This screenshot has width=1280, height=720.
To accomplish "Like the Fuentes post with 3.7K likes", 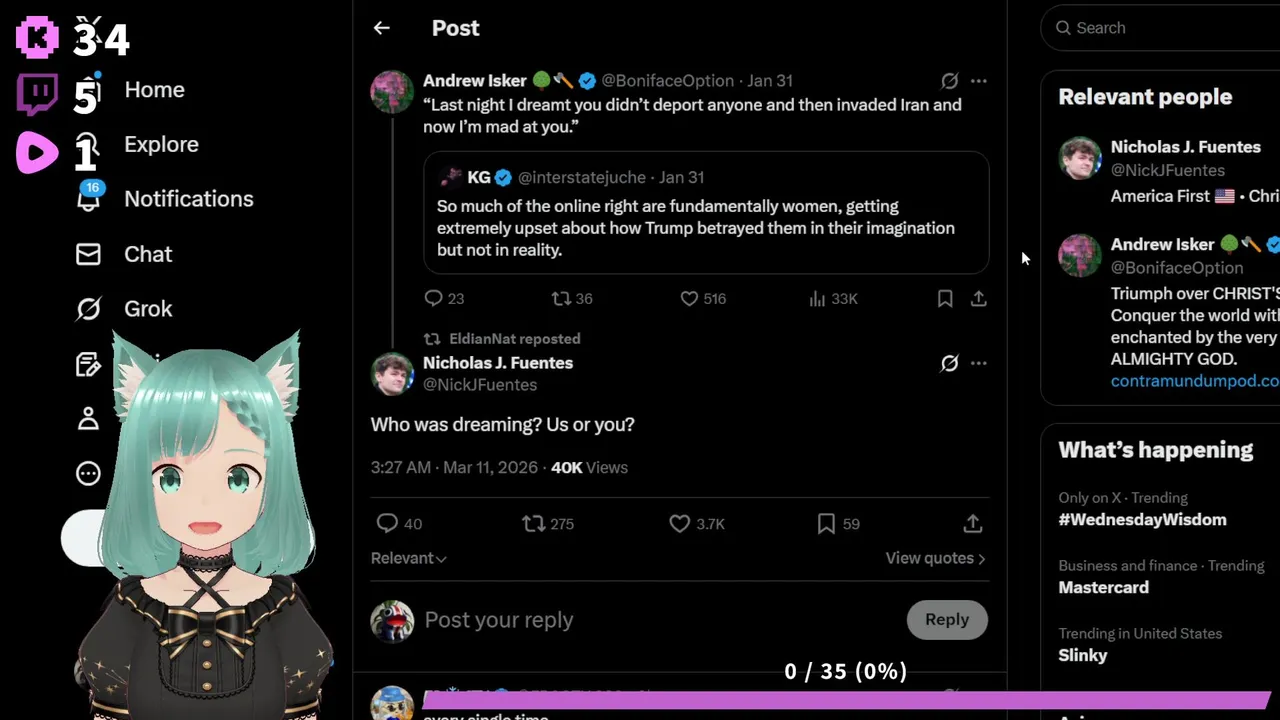I will point(680,523).
